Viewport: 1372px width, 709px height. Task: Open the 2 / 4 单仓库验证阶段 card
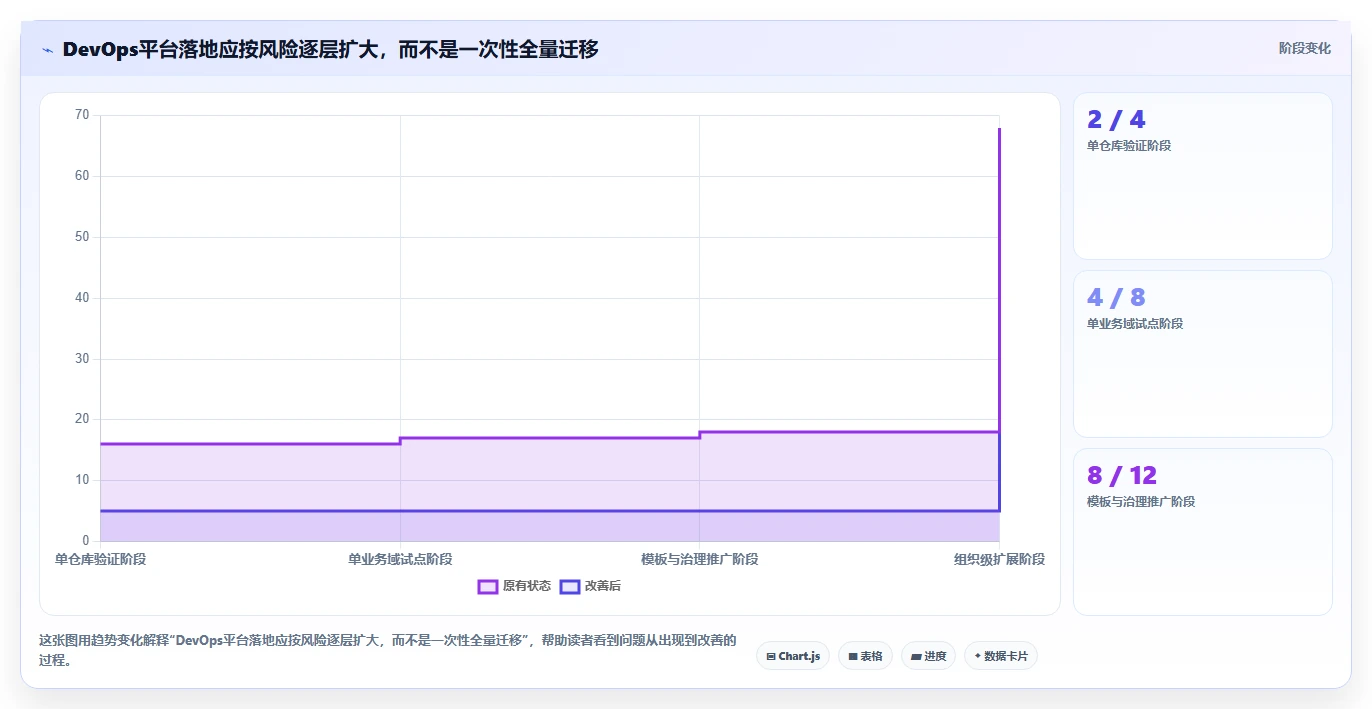(1202, 176)
